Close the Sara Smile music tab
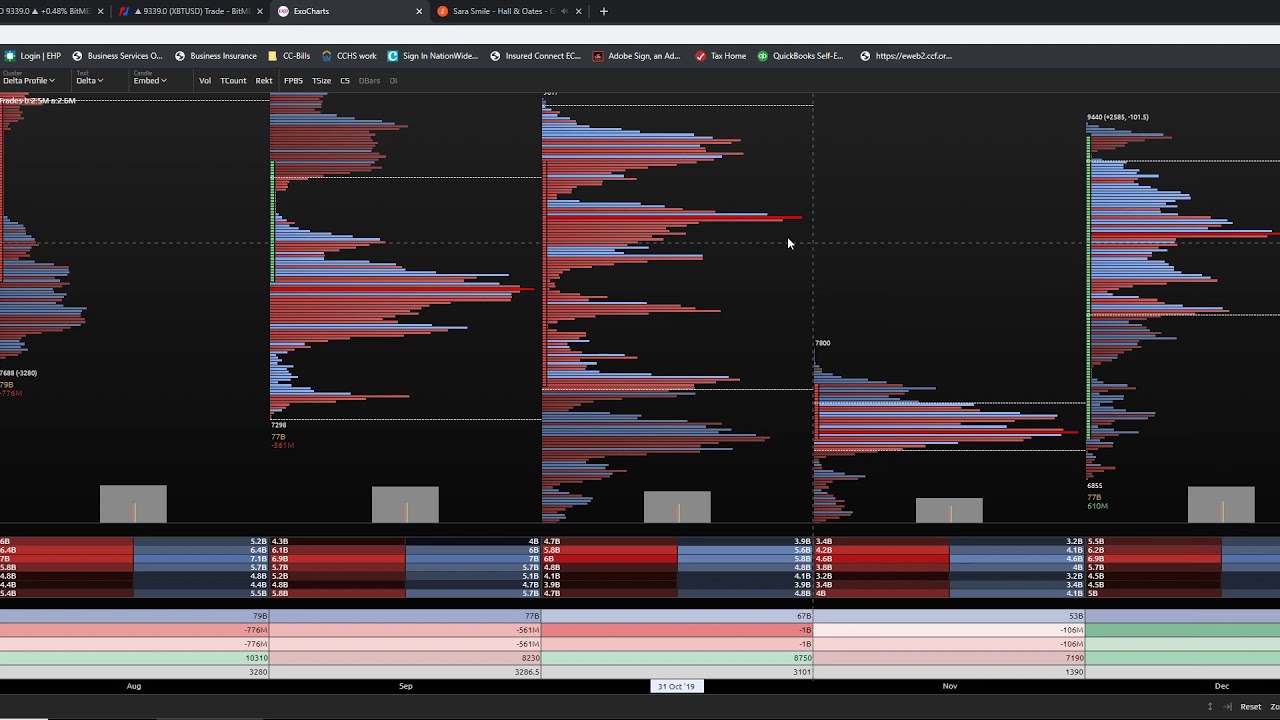 point(578,11)
